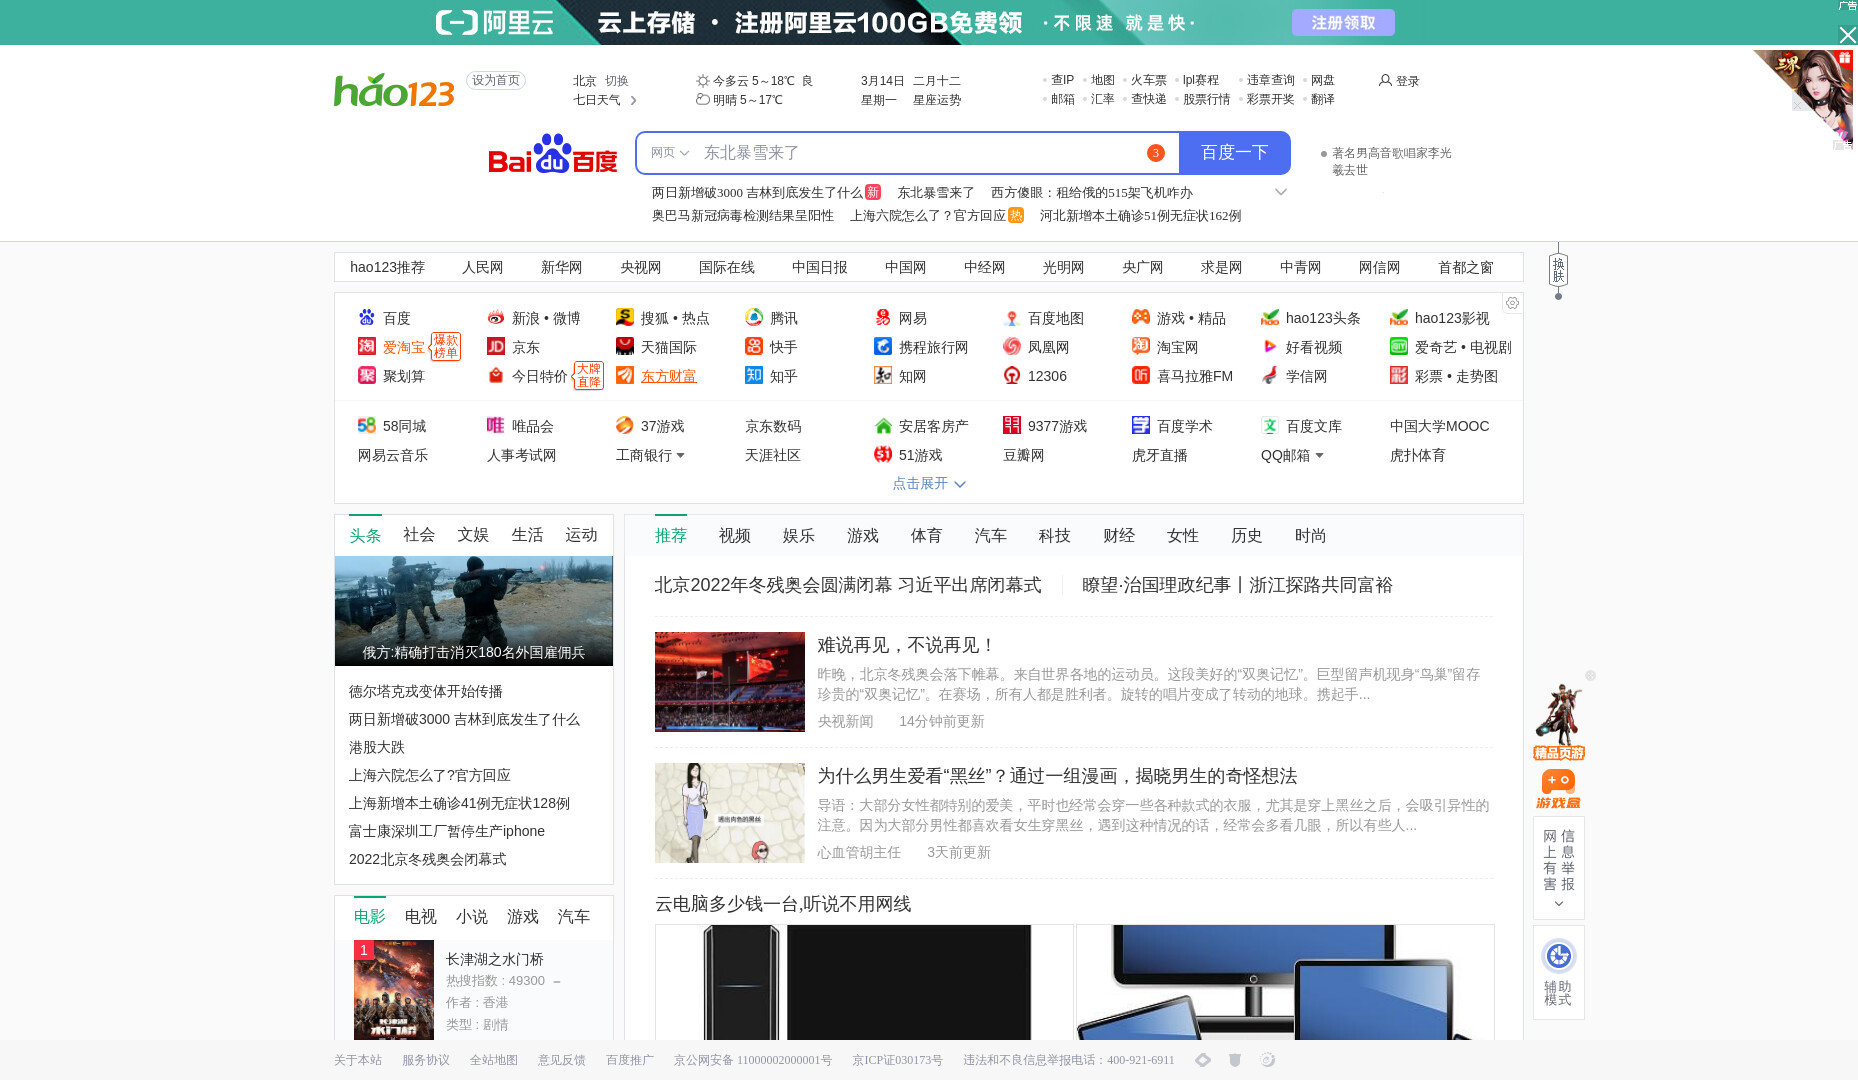Click the 百度一下 search button
Viewport: 1858px width, 1080px height.
click(x=1234, y=153)
